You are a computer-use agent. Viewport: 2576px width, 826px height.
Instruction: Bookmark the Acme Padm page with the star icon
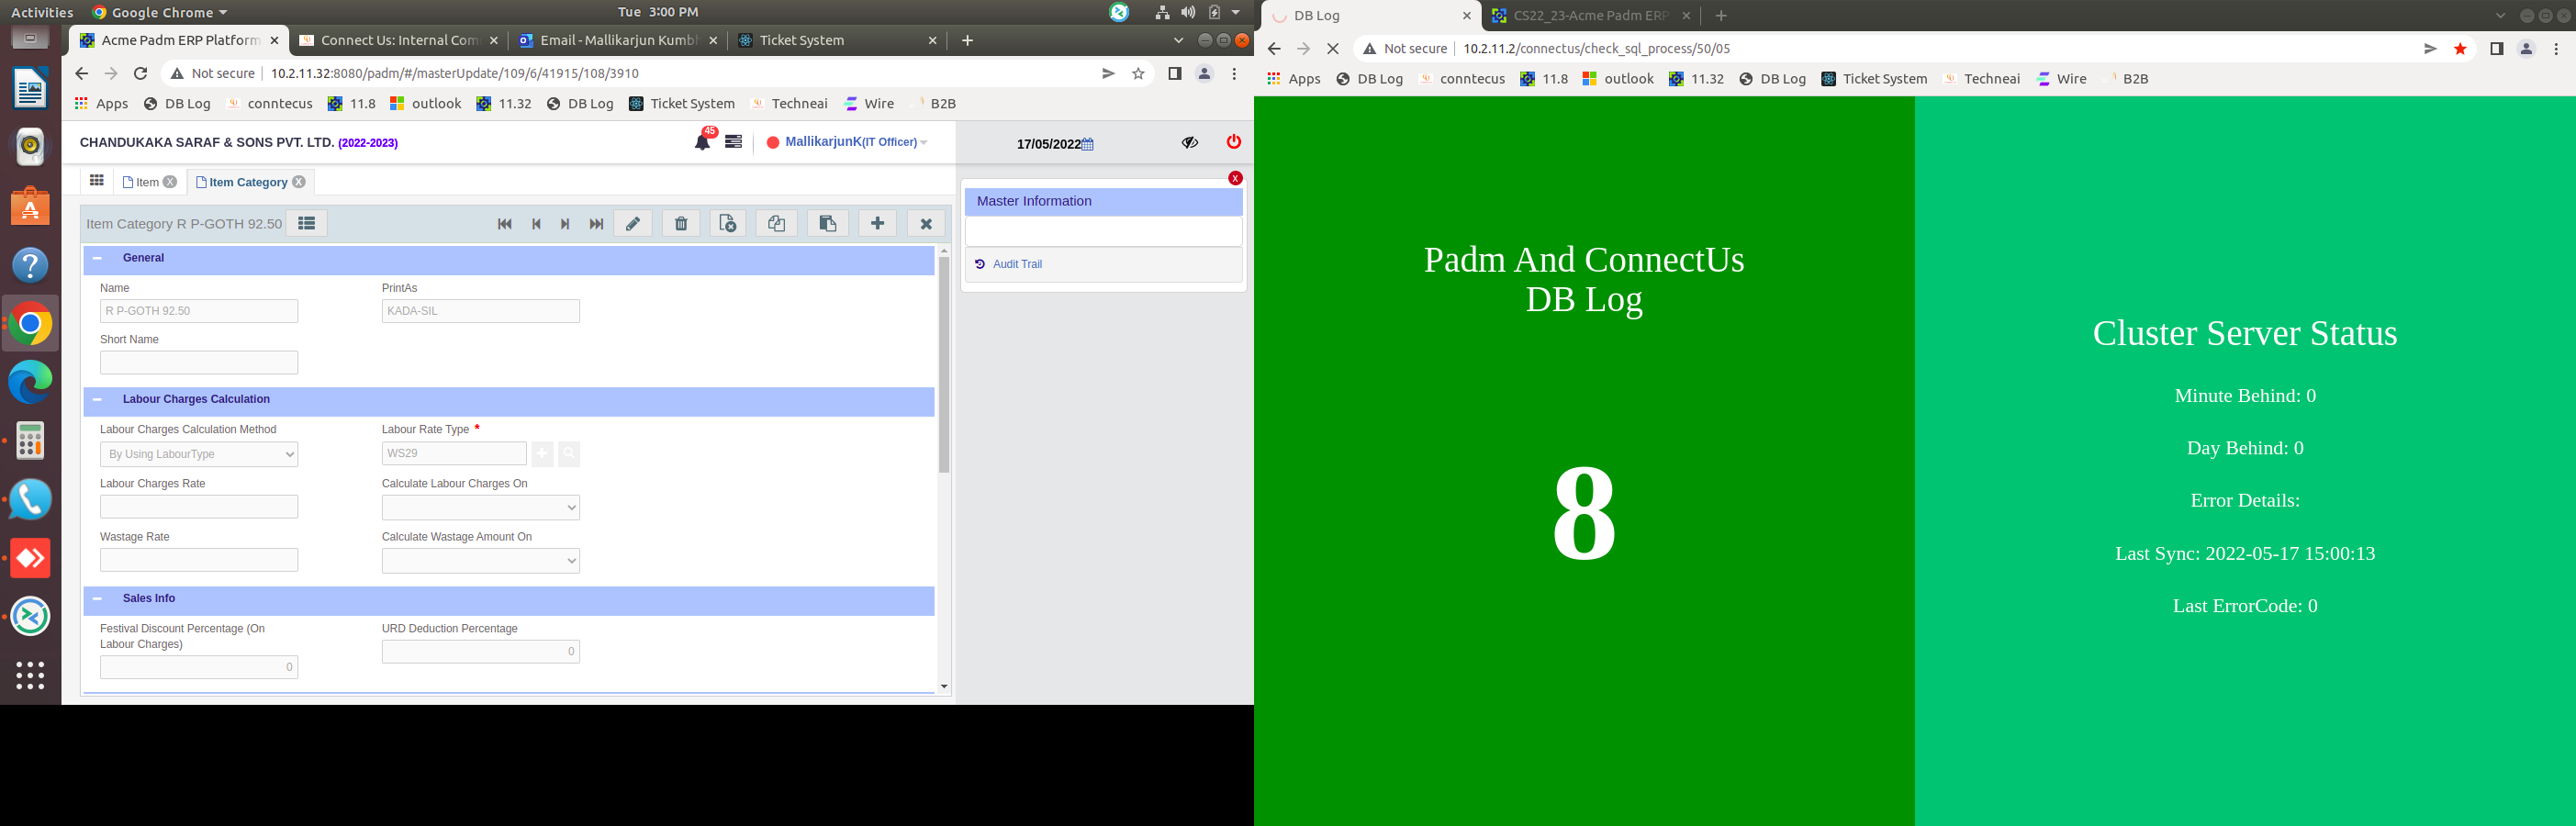click(x=1138, y=73)
